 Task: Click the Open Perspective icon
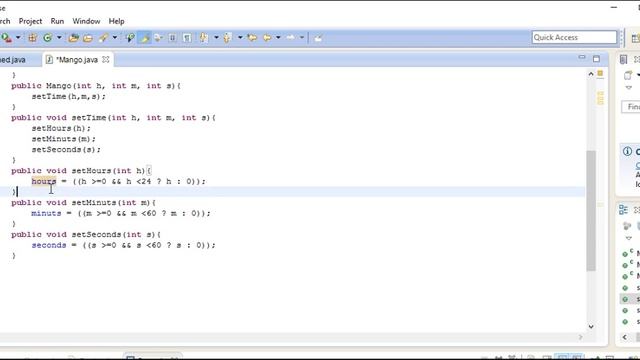pos(635,38)
